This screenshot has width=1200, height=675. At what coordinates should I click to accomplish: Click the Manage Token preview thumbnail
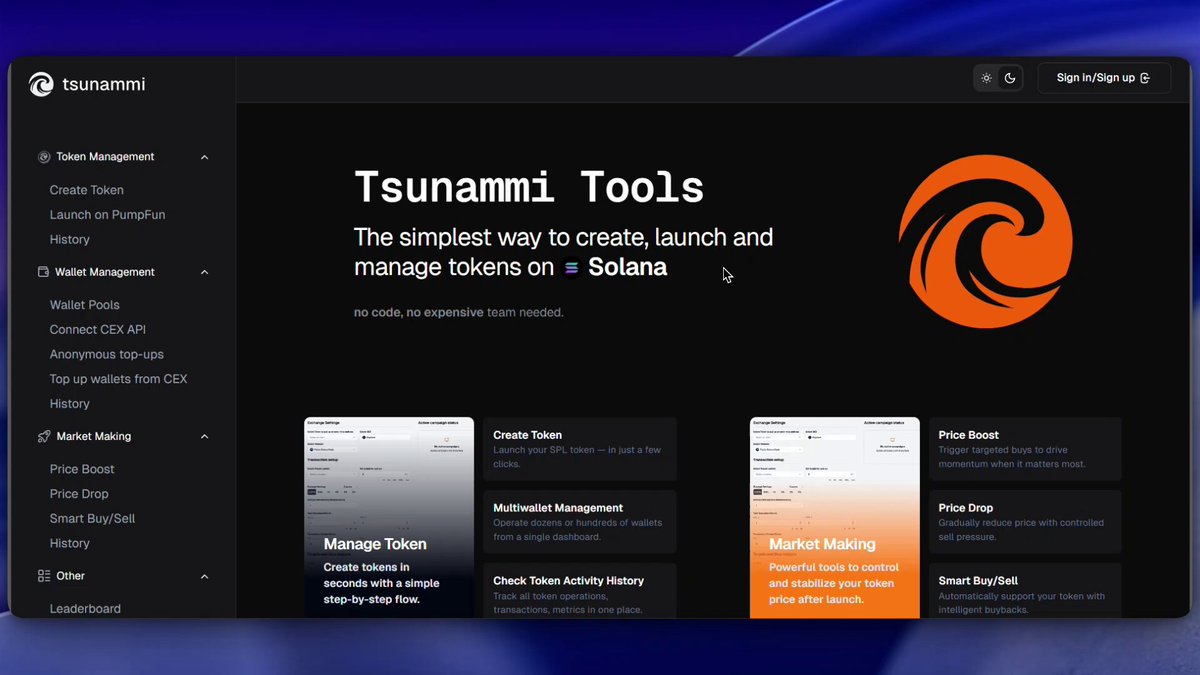tap(389, 517)
